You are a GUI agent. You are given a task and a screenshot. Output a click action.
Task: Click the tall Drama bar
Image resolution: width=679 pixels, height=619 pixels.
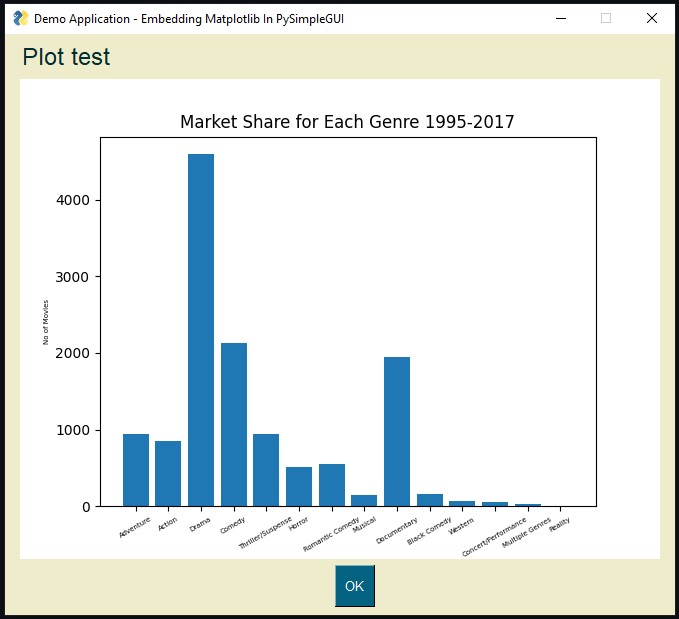[201, 330]
